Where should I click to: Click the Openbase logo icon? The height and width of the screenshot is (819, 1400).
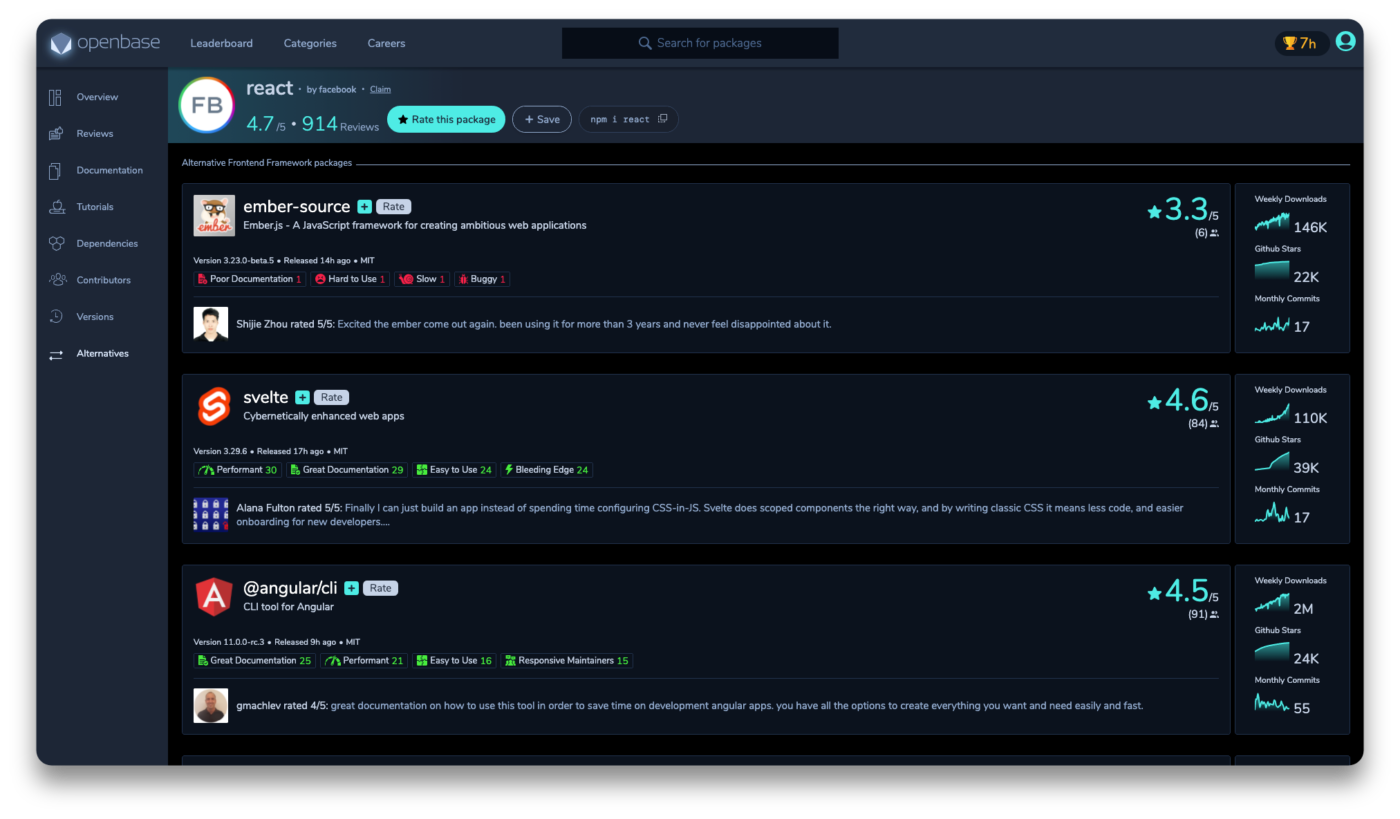tap(61, 44)
